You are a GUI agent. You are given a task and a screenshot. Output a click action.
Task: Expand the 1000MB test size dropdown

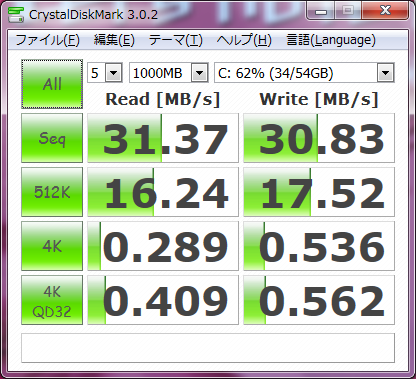200,73
